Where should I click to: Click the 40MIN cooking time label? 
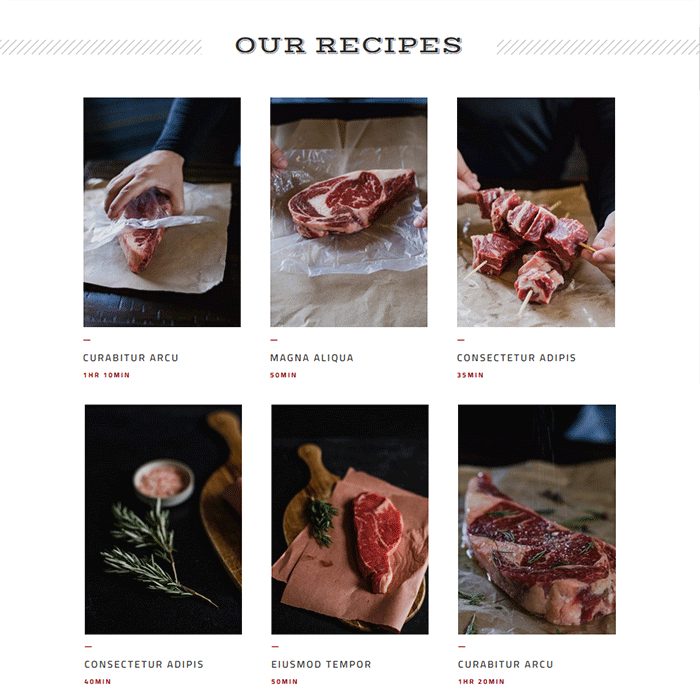click(x=97, y=682)
